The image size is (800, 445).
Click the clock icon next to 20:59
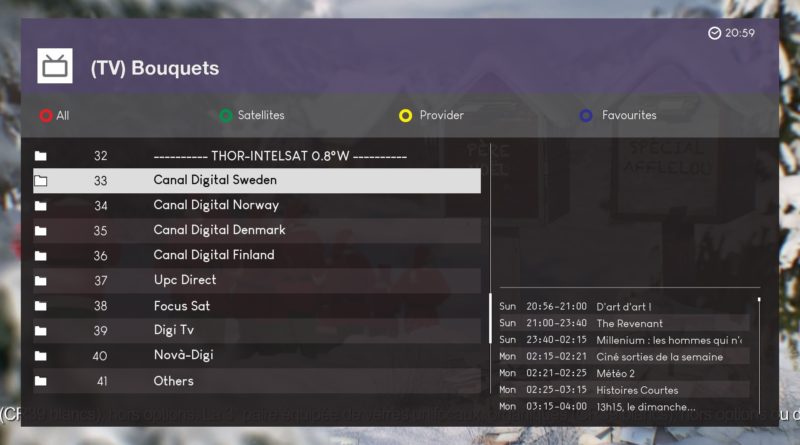[x=714, y=33]
